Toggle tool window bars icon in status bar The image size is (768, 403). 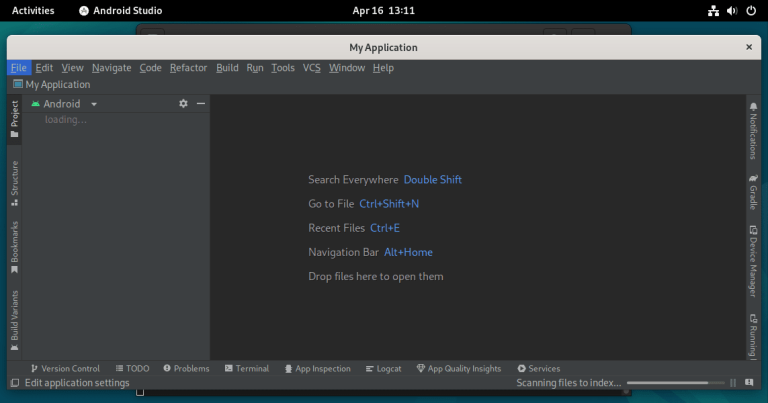(15, 383)
